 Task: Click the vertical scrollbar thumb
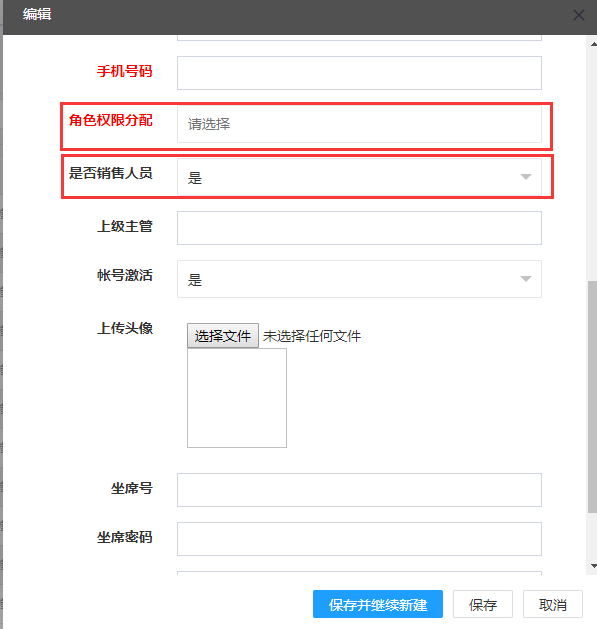point(592,397)
